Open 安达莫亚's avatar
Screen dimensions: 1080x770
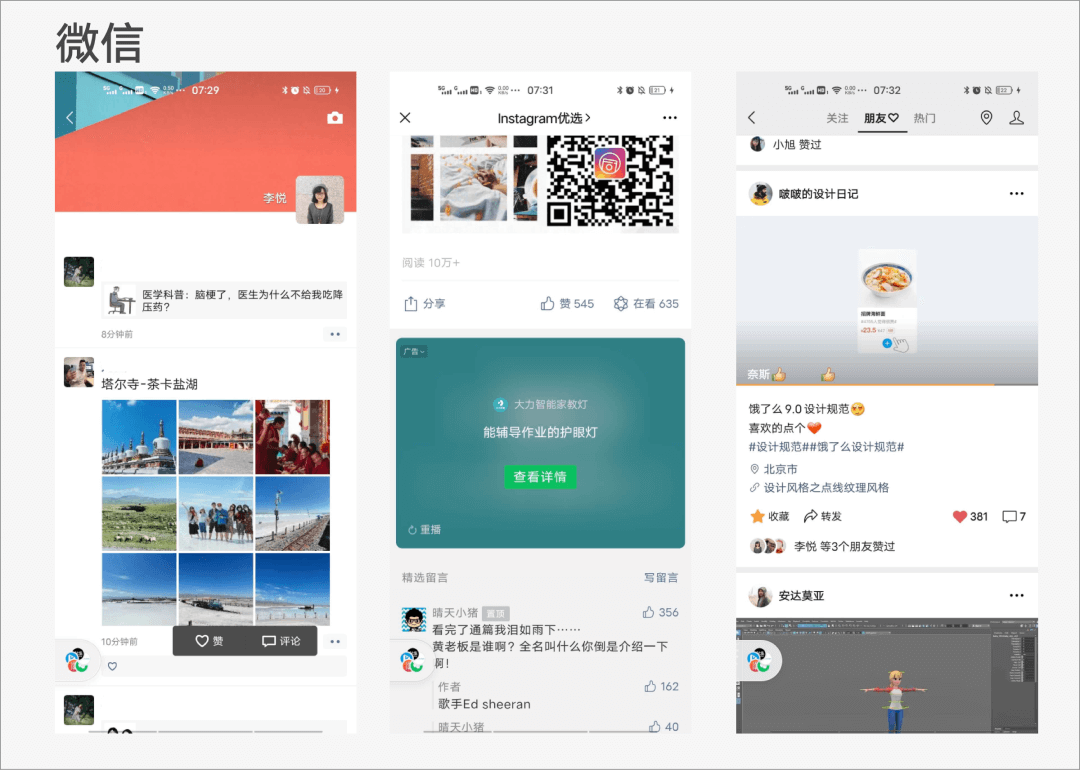point(760,596)
